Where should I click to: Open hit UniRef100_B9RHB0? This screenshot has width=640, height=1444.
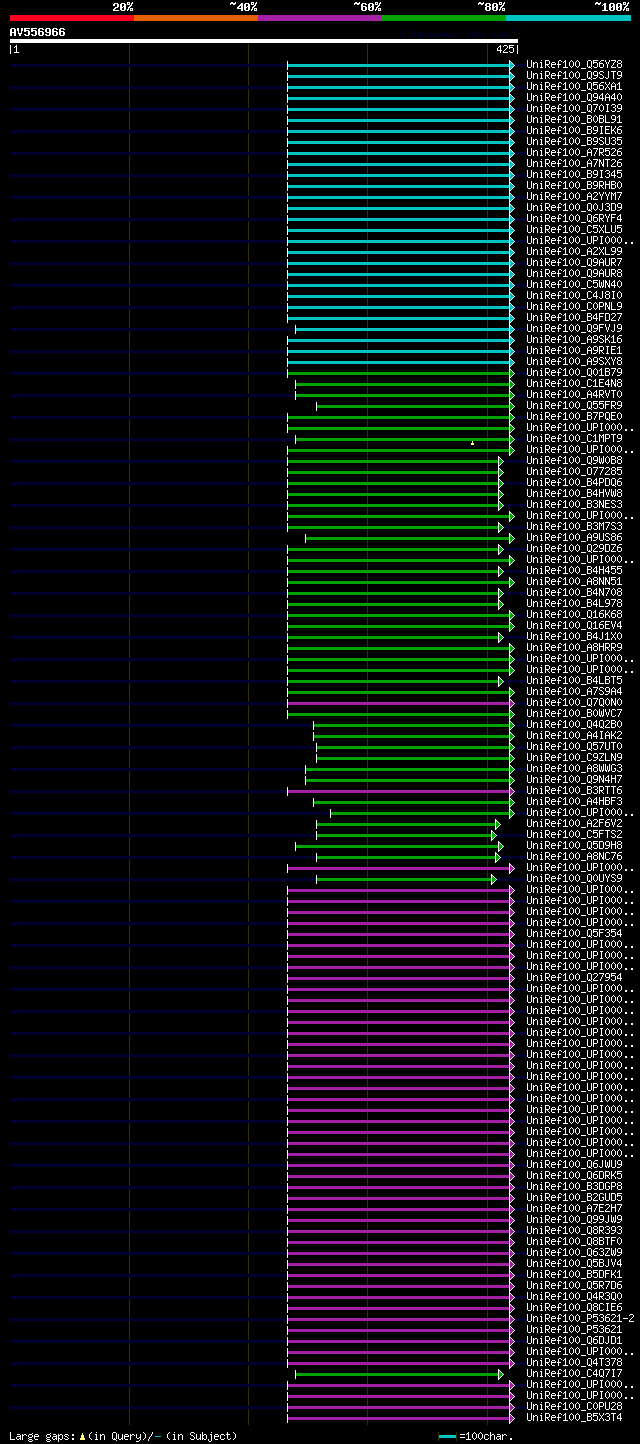pyautogui.click(x=574, y=185)
